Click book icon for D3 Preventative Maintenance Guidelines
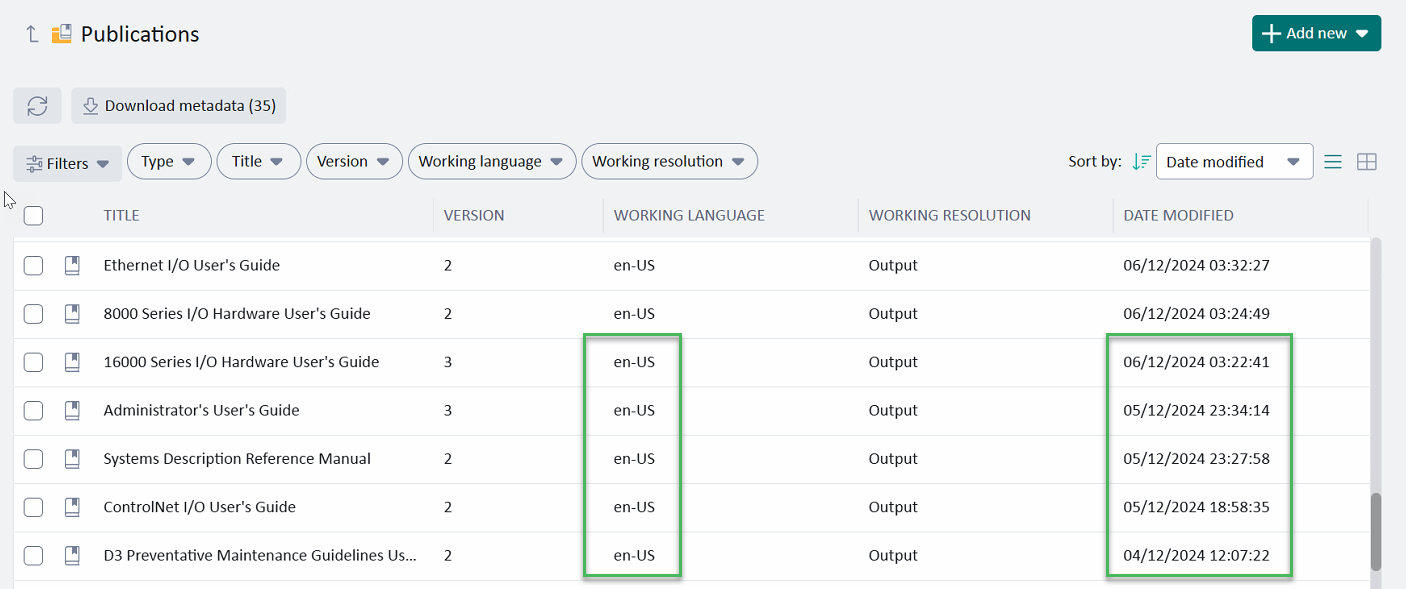 pyautogui.click(x=72, y=555)
